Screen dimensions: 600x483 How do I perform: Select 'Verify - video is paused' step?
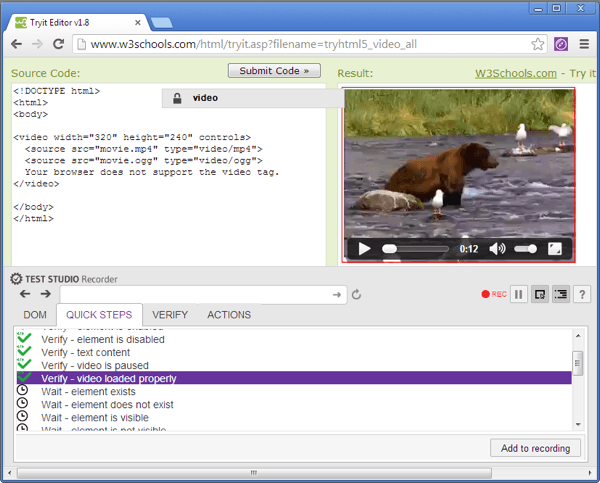click(294, 366)
